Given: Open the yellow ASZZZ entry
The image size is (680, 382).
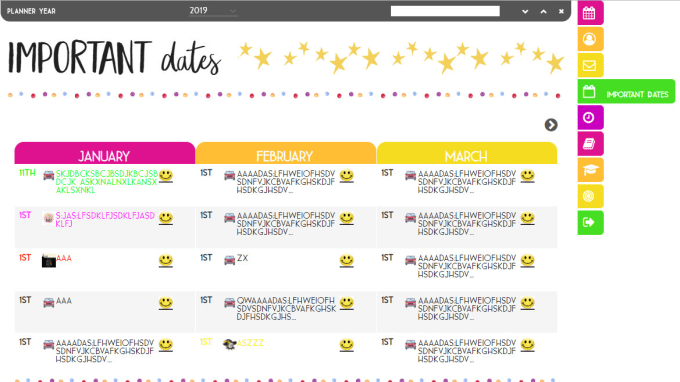Looking at the screenshot, I should tap(250, 343).
